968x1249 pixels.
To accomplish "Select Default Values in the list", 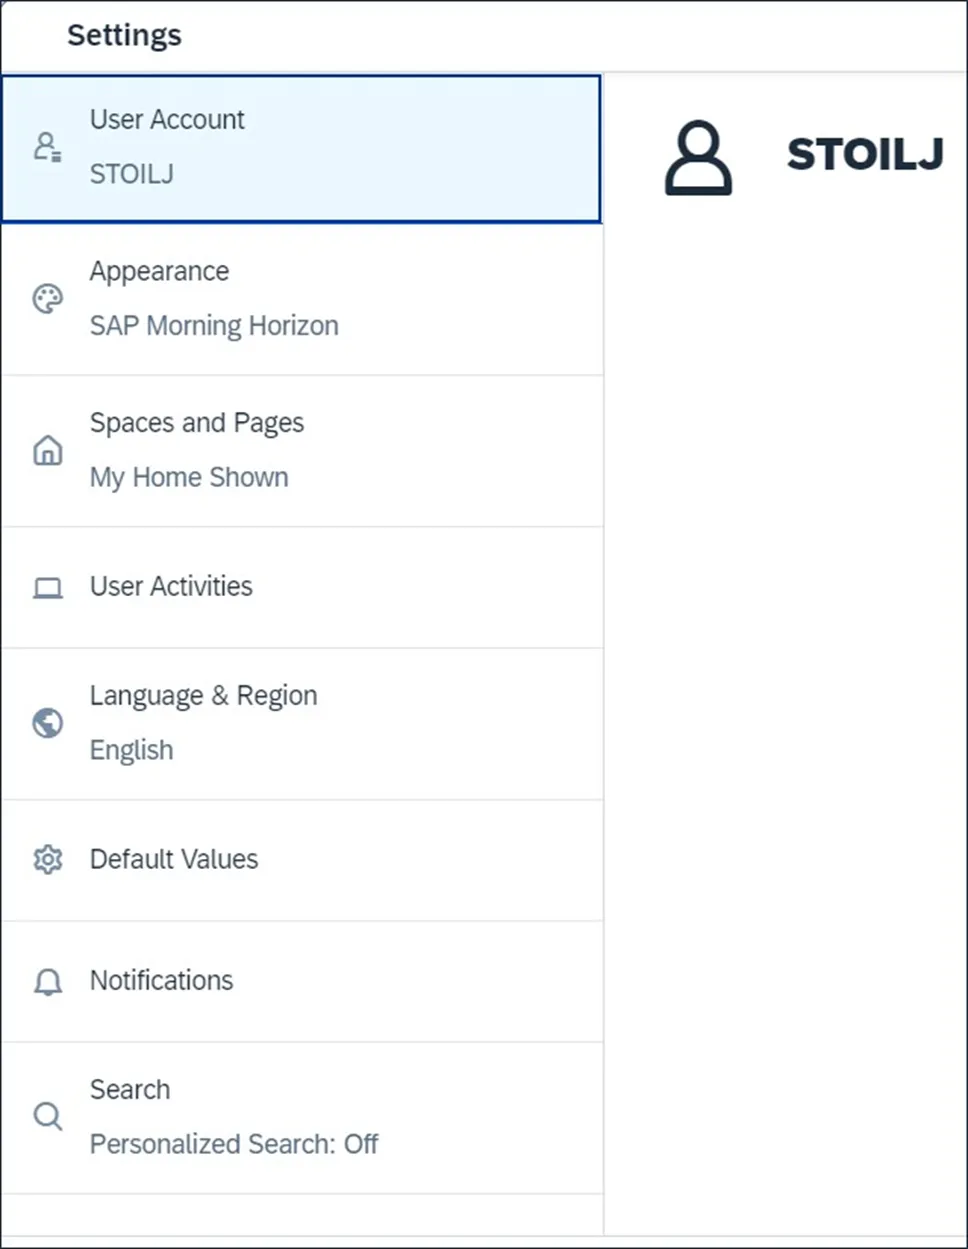I will click(x=174, y=859).
